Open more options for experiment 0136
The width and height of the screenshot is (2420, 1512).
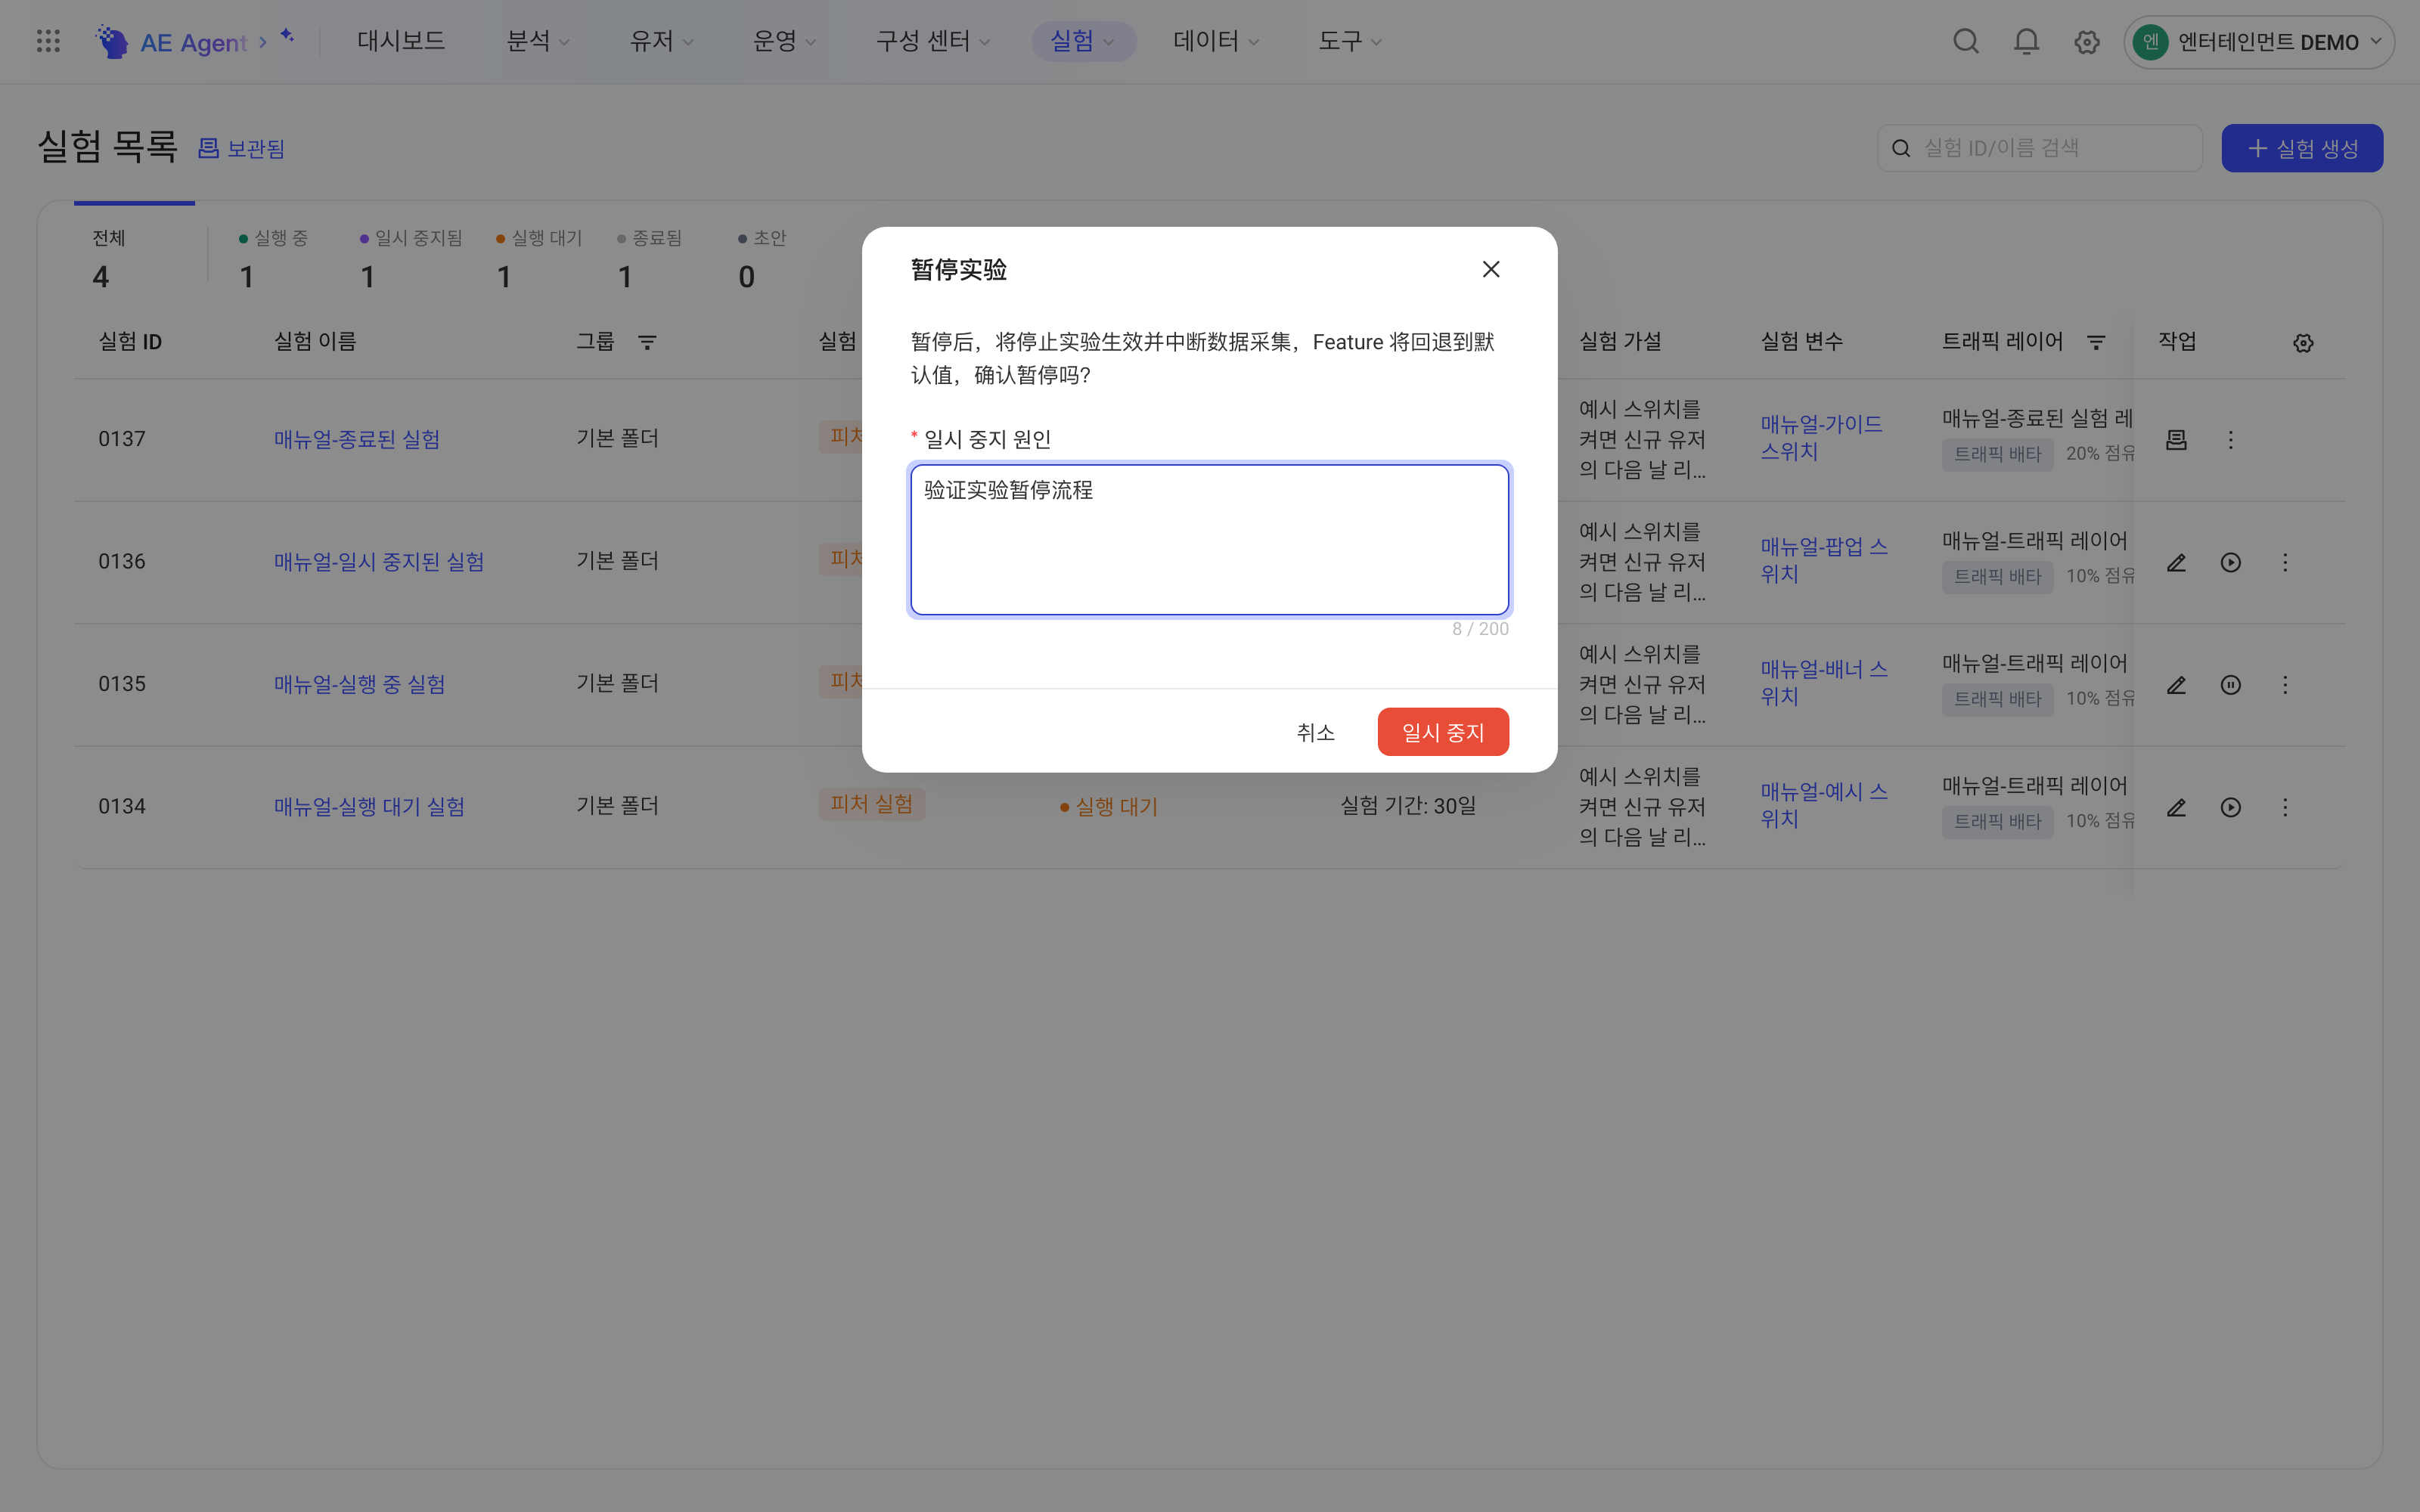(2285, 562)
